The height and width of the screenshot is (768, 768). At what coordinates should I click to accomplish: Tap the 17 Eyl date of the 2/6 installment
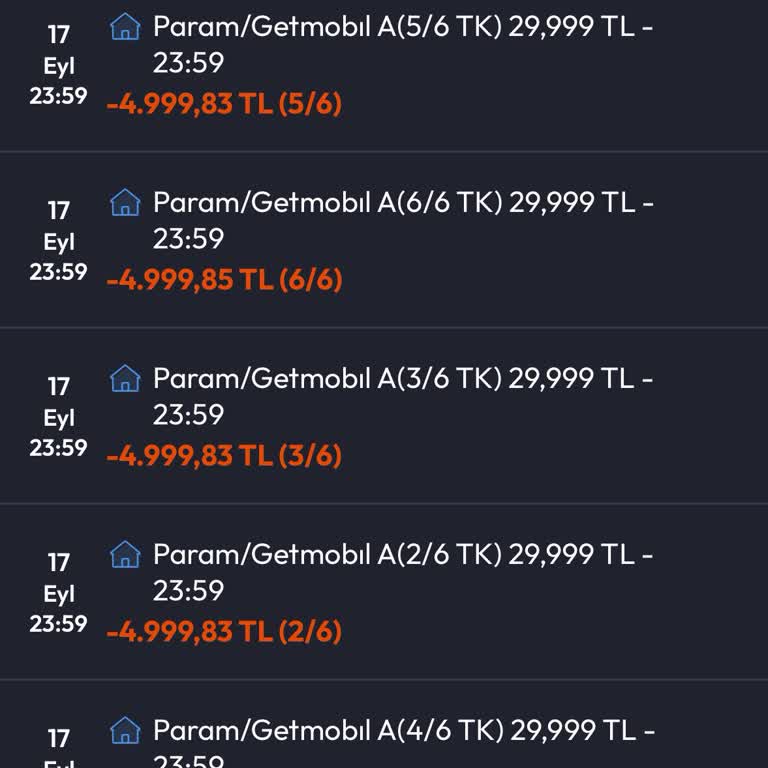coord(59,578)
